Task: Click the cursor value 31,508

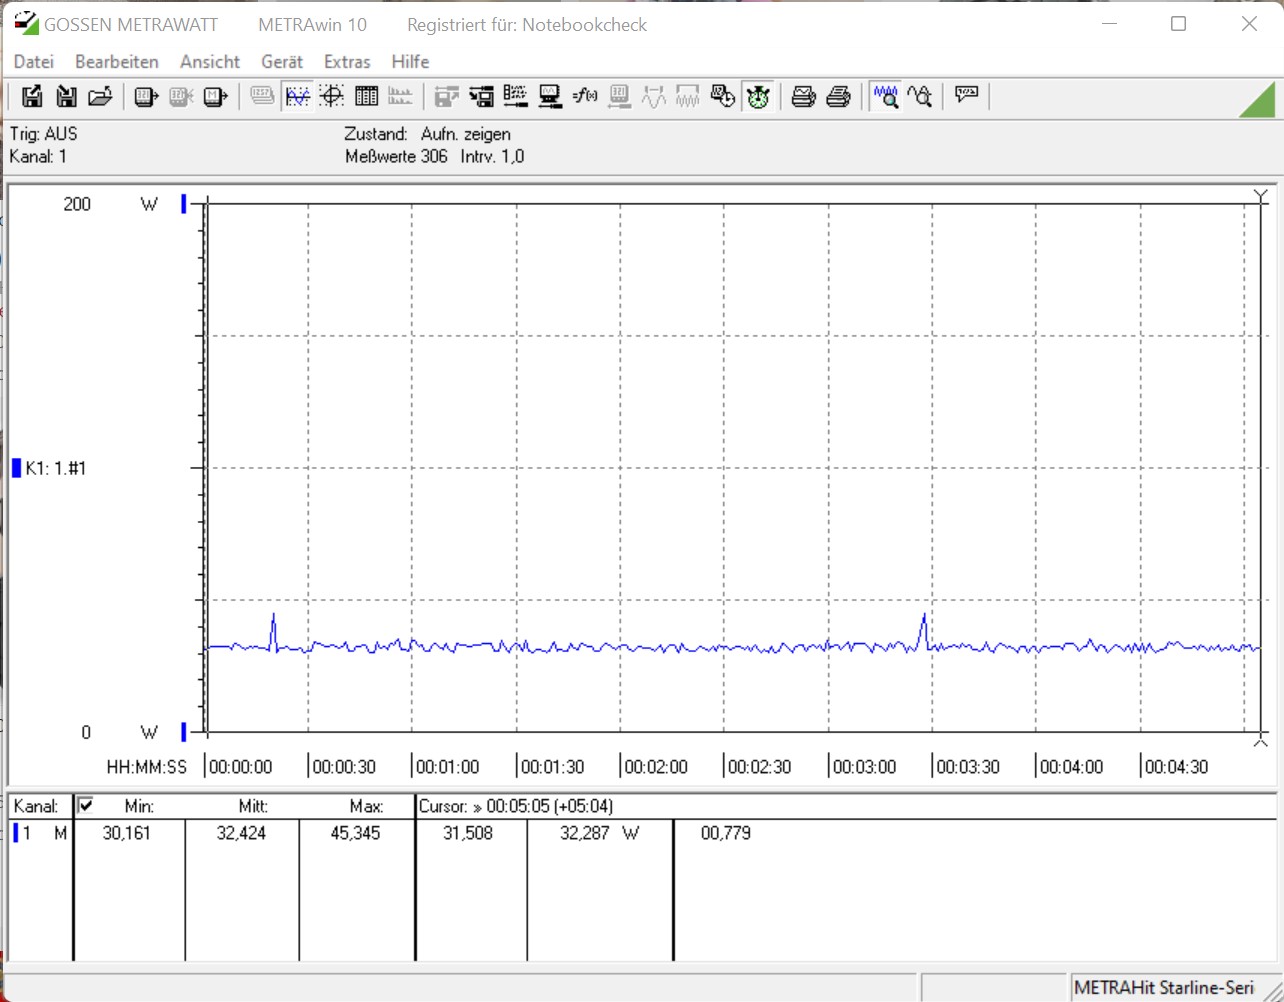Action: coord(468,833)
